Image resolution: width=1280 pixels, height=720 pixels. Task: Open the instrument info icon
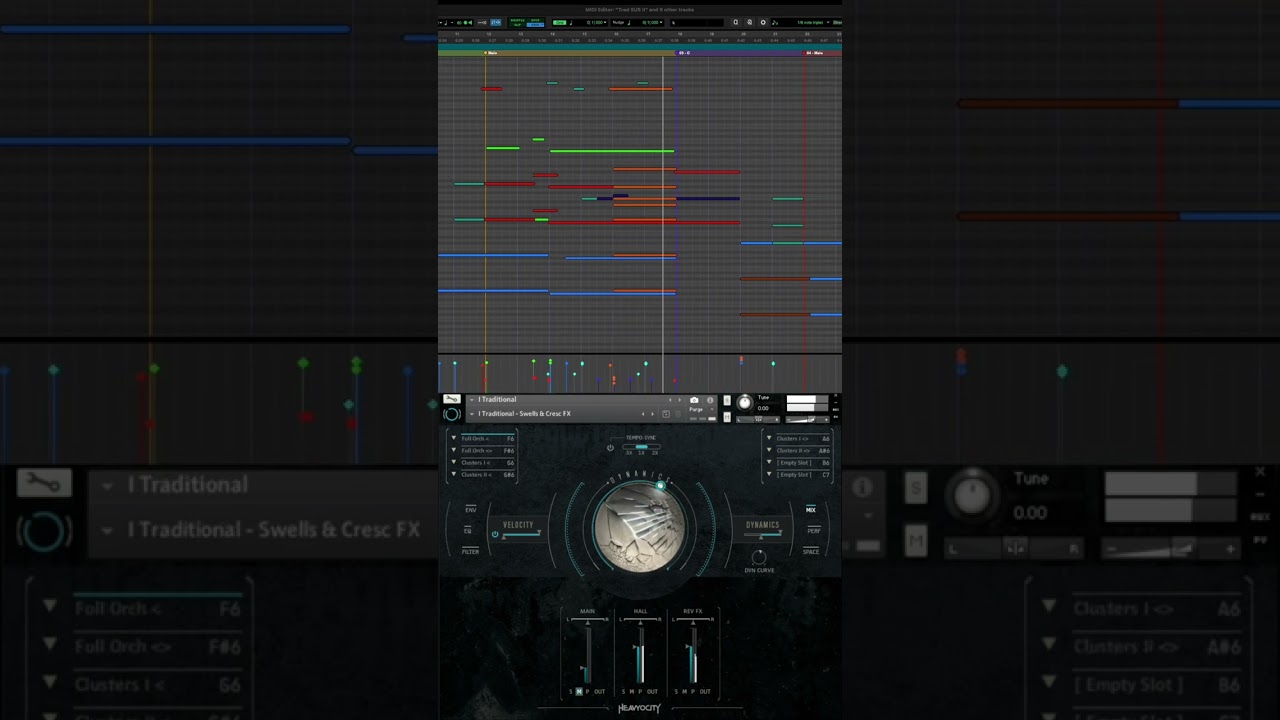[x=710, y=400]
